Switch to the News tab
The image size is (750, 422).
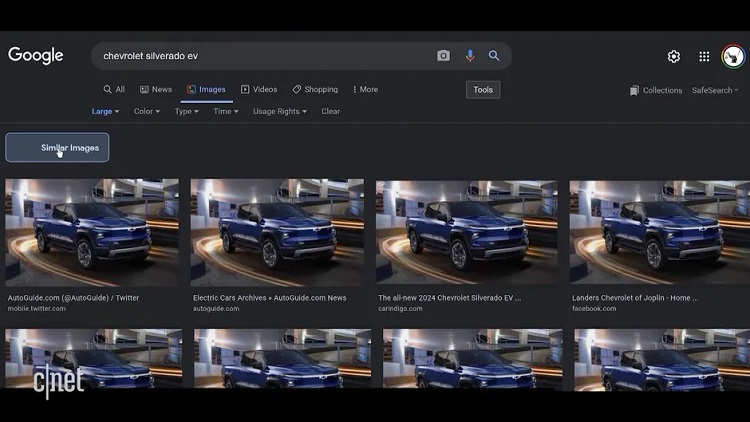(156, 89)
